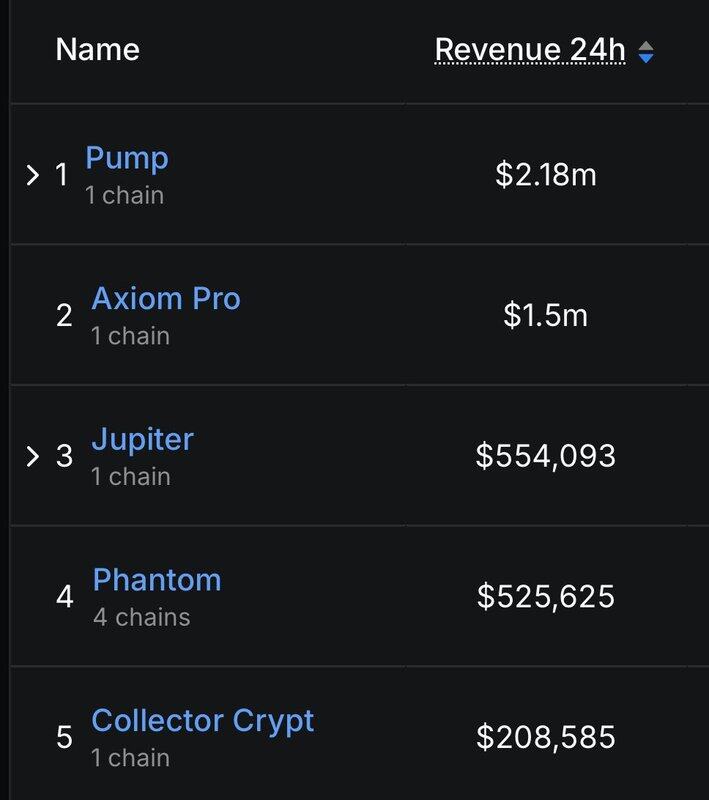Open the Axiom Pro protocol link
Image resolution: width=709 pixels, height=800 pixels.
(166, 298)
